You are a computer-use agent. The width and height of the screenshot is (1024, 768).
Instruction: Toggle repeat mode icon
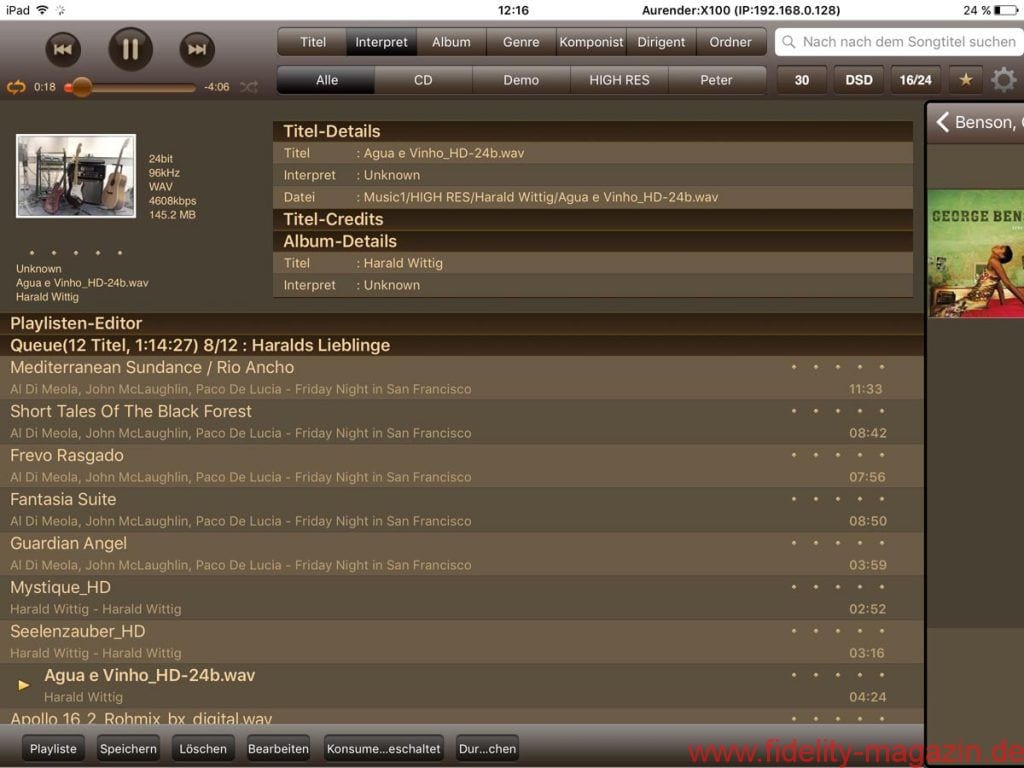click(x=16, y=87)
